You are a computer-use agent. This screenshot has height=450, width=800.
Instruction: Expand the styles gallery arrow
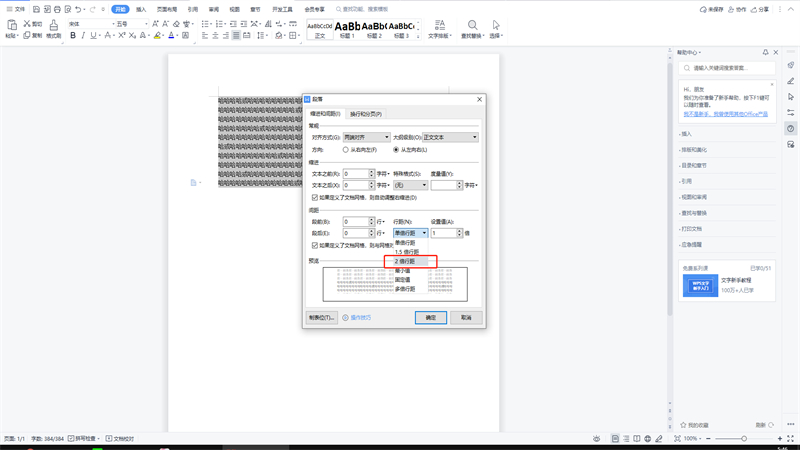coord(418,36)
